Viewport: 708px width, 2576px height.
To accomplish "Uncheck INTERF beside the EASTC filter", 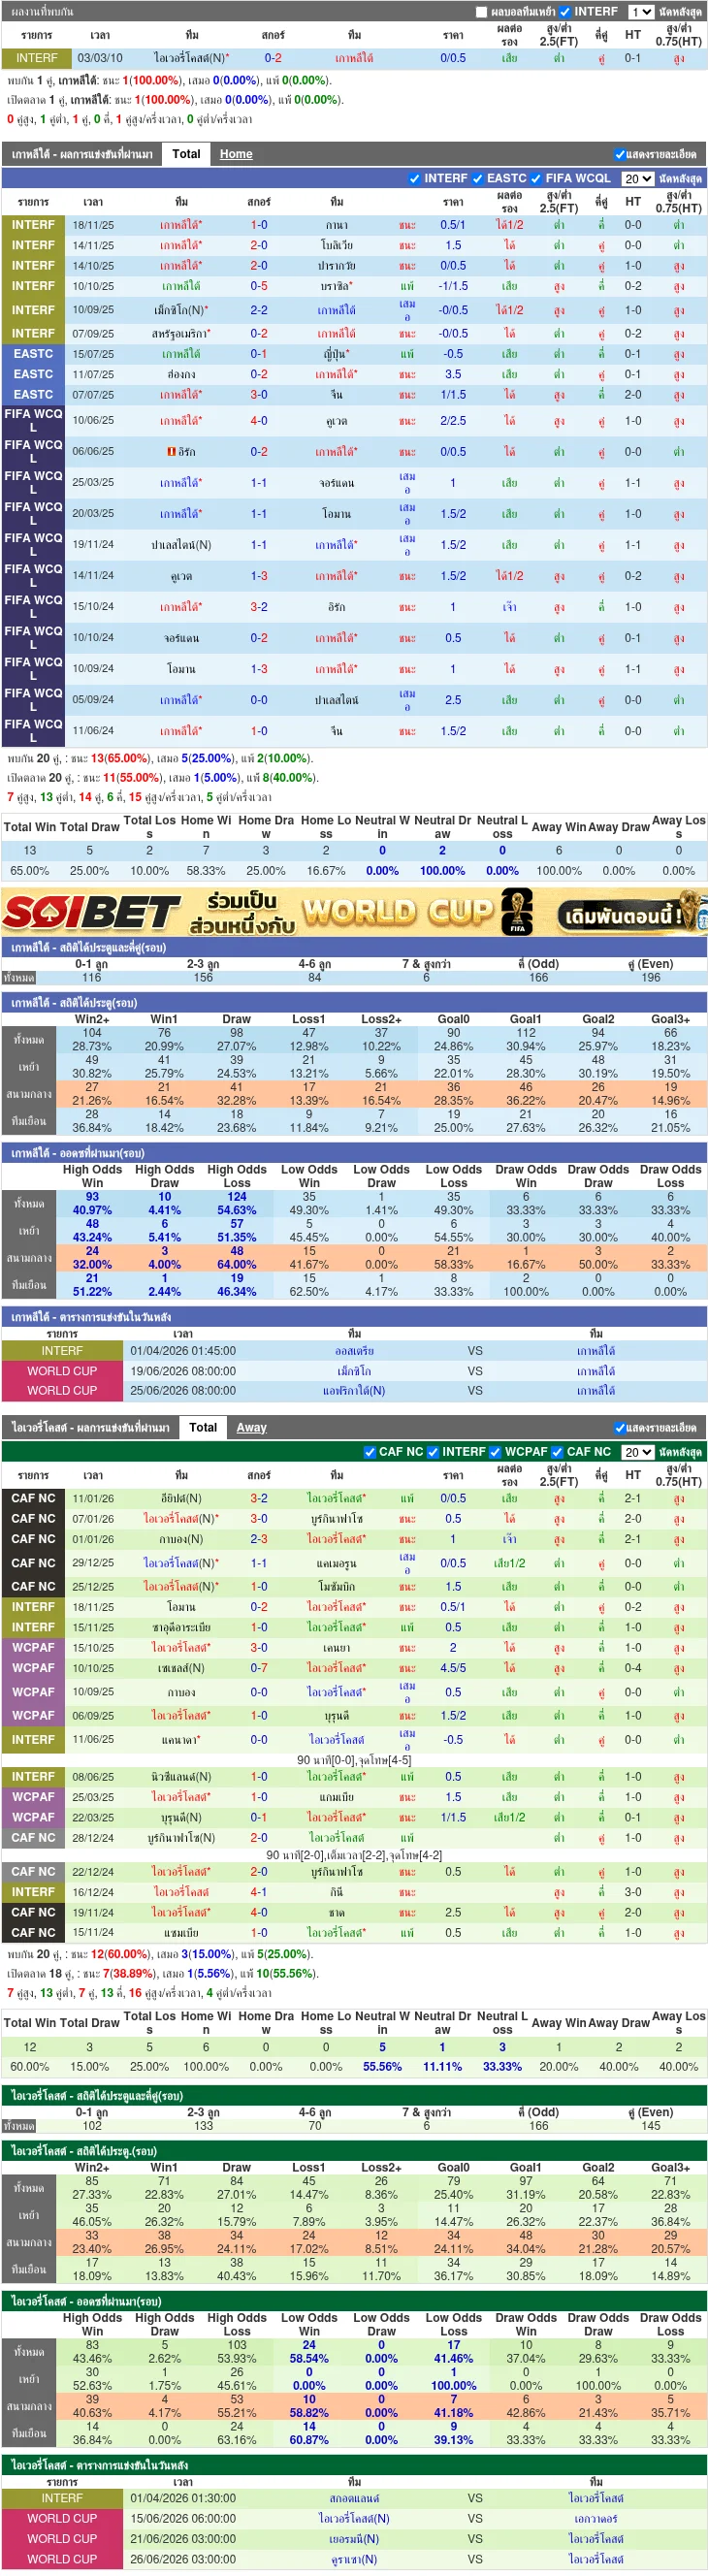I will [x=414, y=179].
